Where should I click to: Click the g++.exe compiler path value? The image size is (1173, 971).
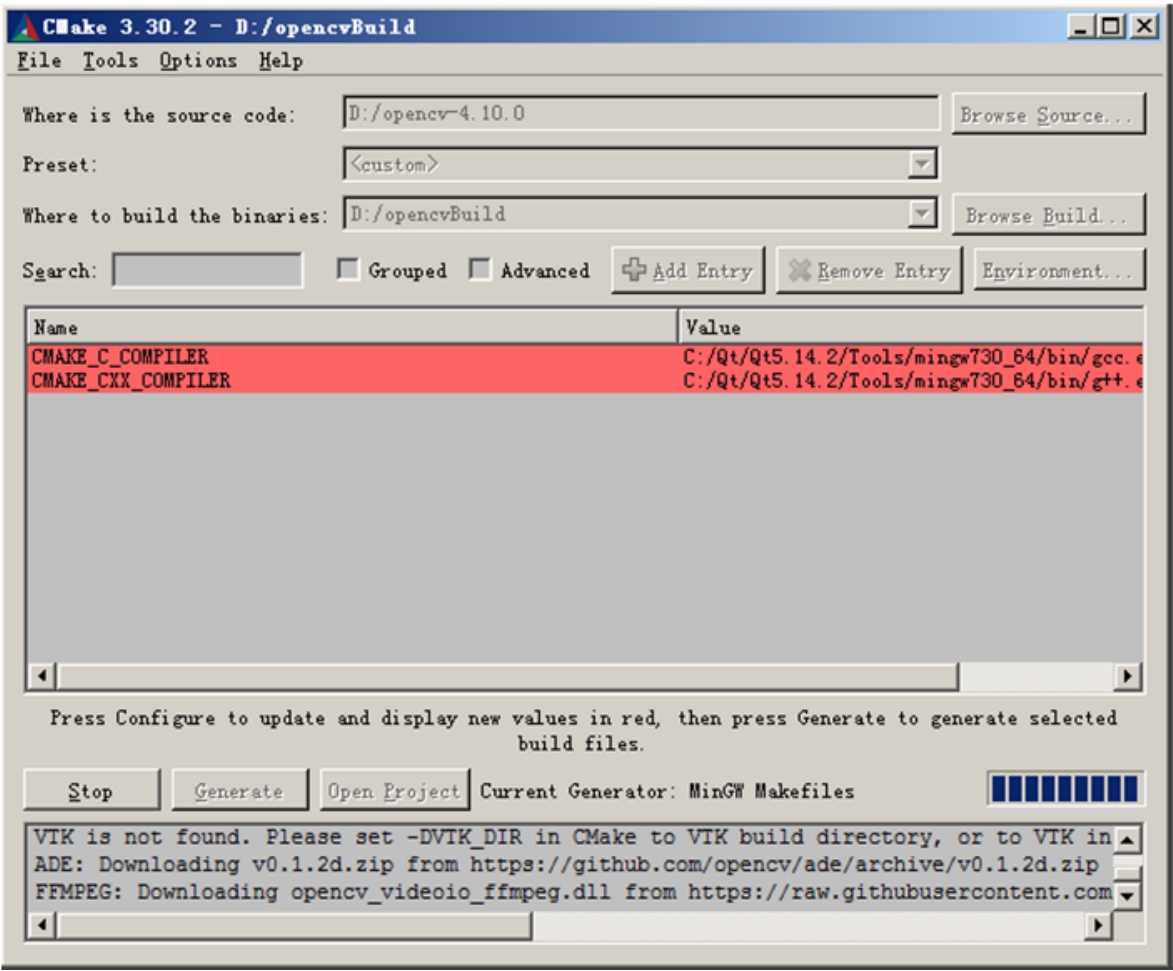[912, 381]
